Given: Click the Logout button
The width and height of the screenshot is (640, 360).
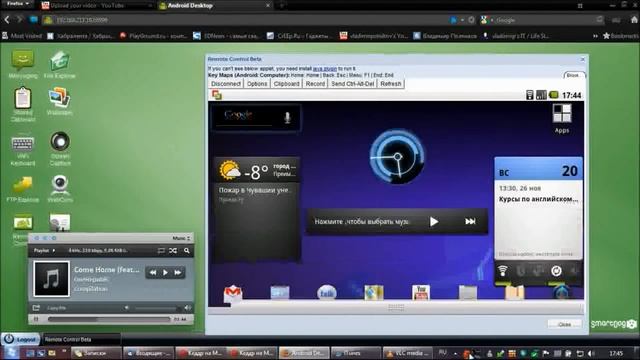Looking at the screenshot, I should (20, 339).
